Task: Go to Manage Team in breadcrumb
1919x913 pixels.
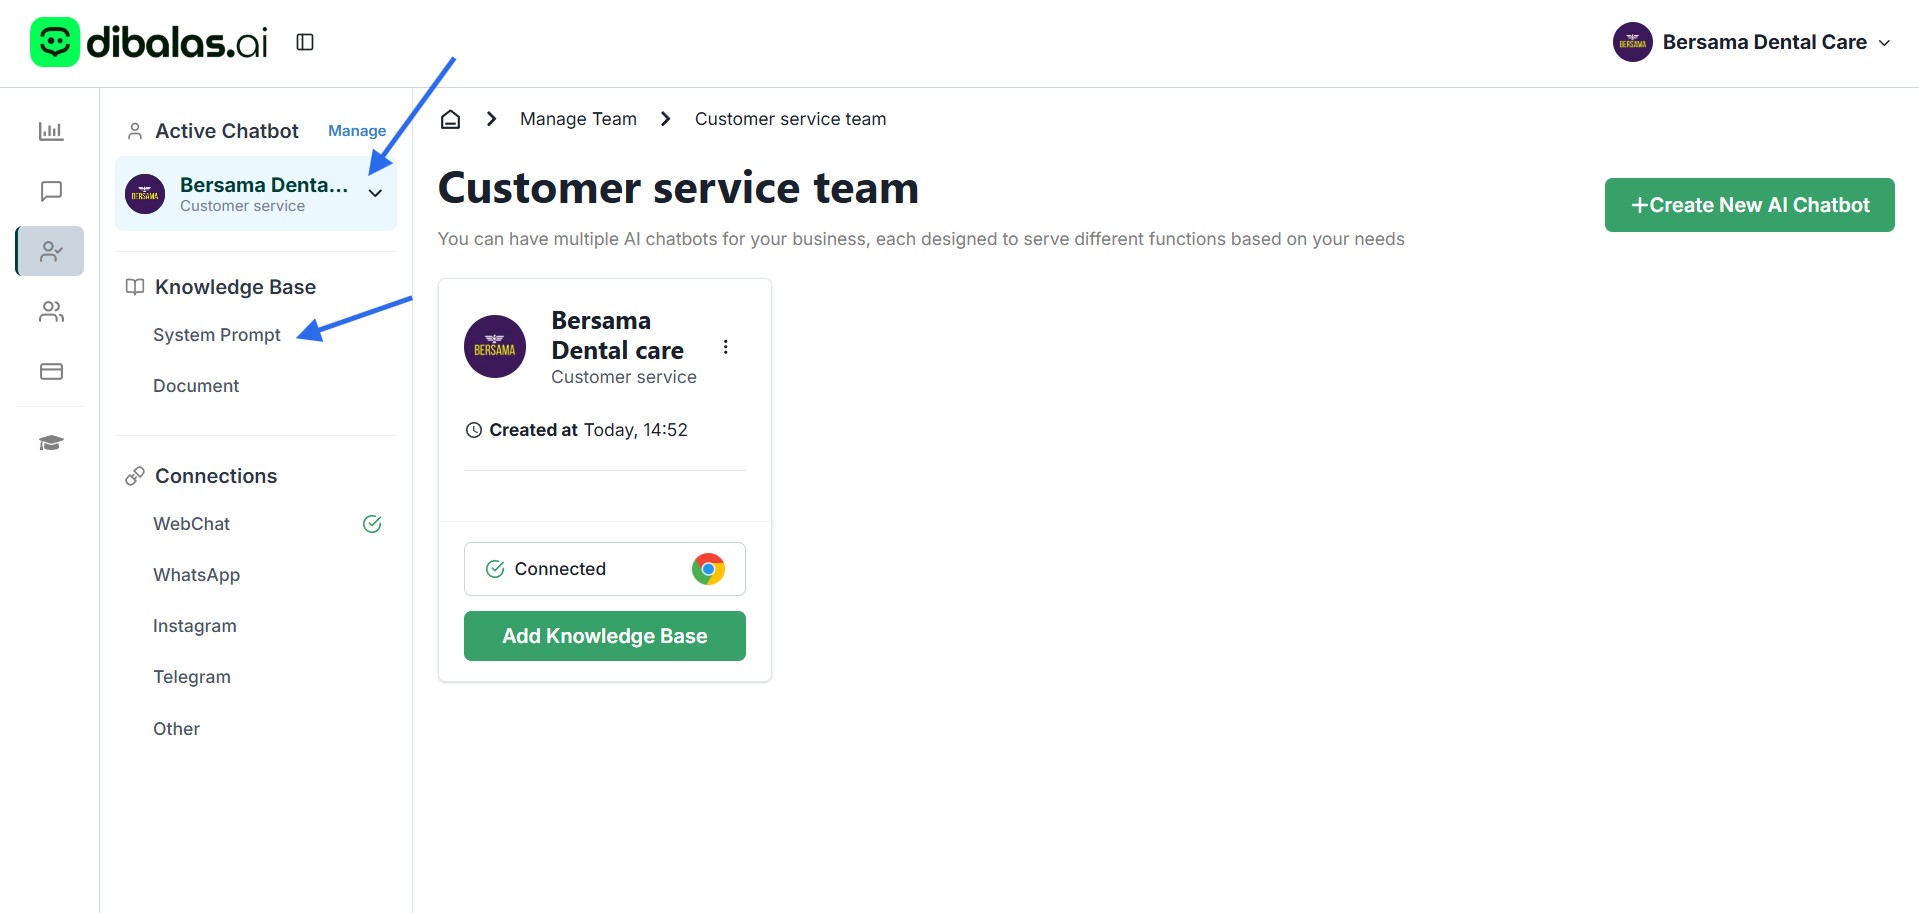Action: click(578, 119)
